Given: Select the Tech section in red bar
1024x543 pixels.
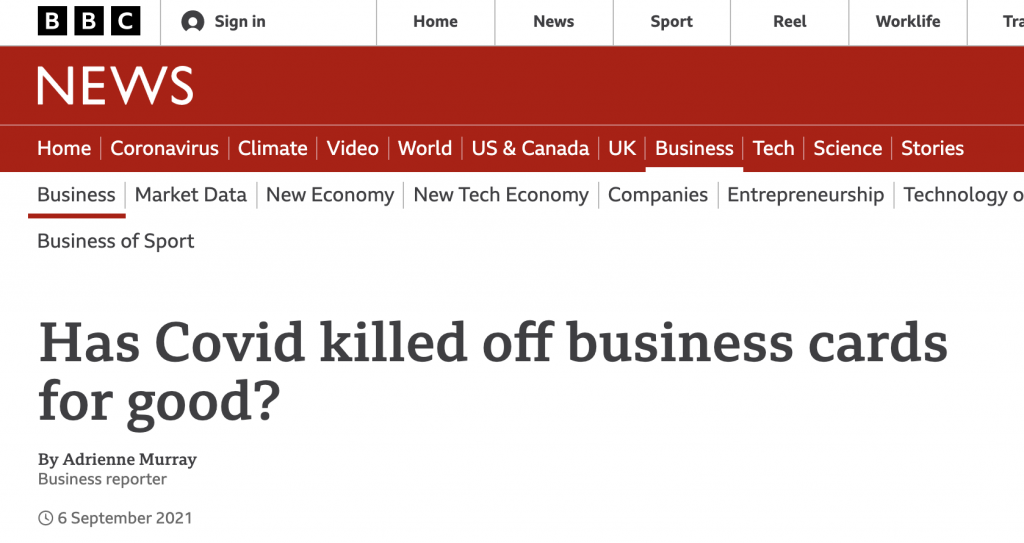Looking at the screenshot, I should tap(773, 148).
